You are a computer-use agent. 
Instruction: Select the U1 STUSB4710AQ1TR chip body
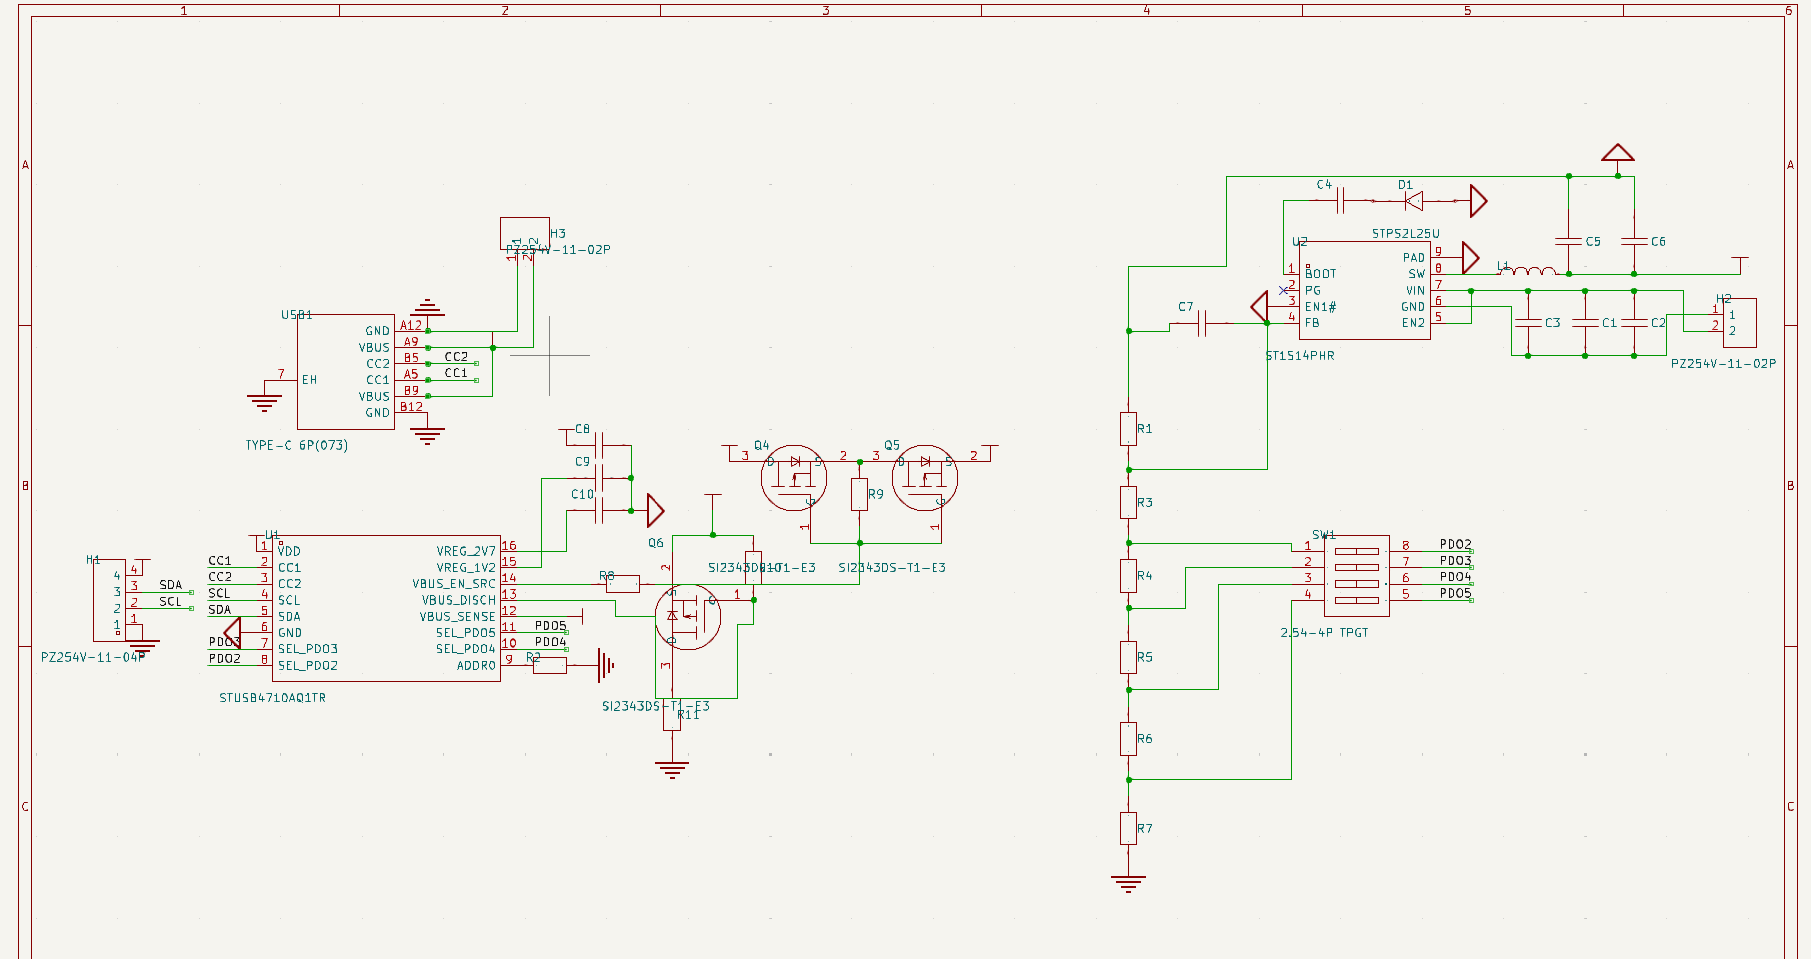(x=385, y=608)
